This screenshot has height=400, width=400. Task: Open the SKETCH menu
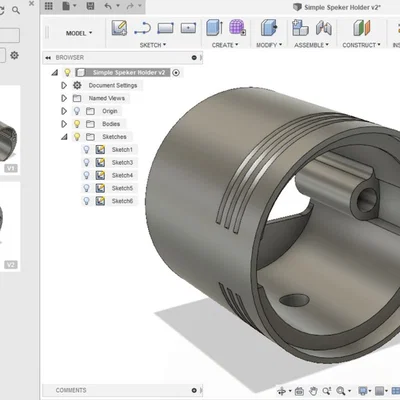(153, 45)
